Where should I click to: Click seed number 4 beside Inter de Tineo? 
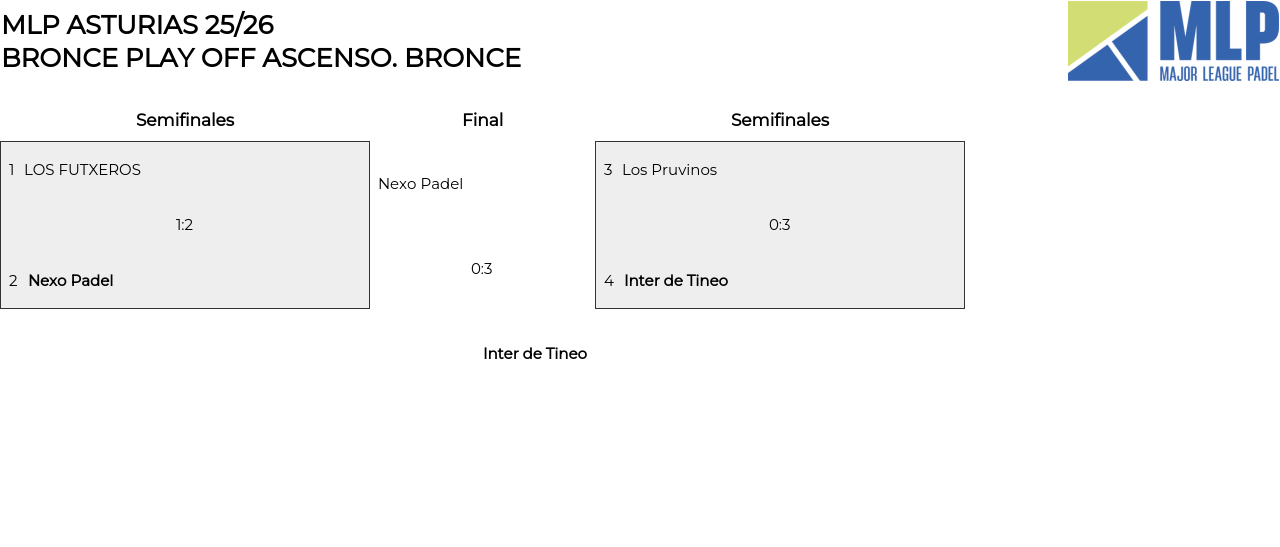click(x=609, y=281)
